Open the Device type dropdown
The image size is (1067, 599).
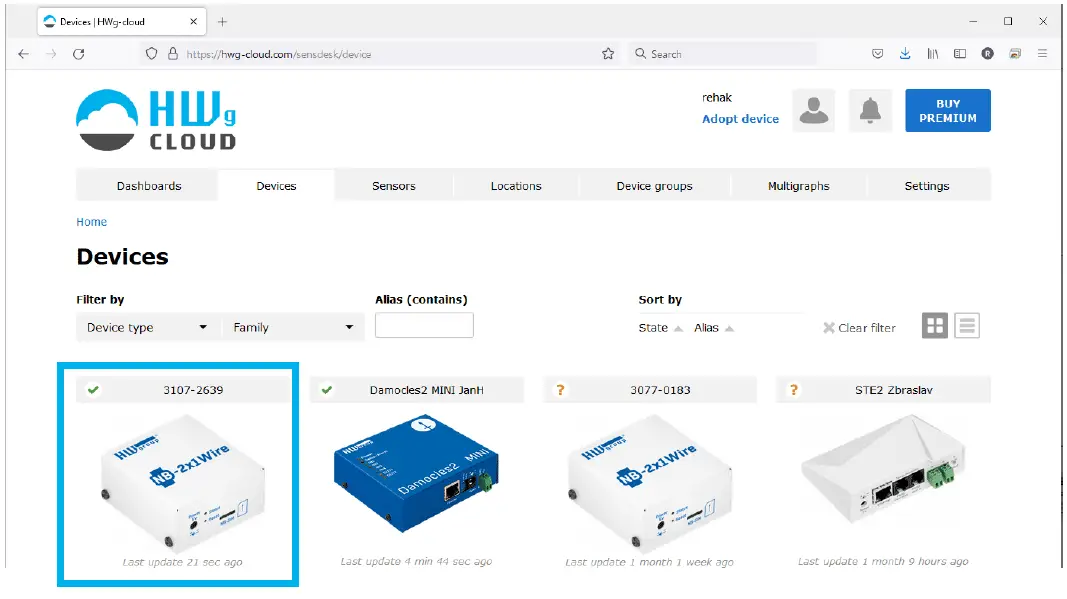tap(148, 327)
